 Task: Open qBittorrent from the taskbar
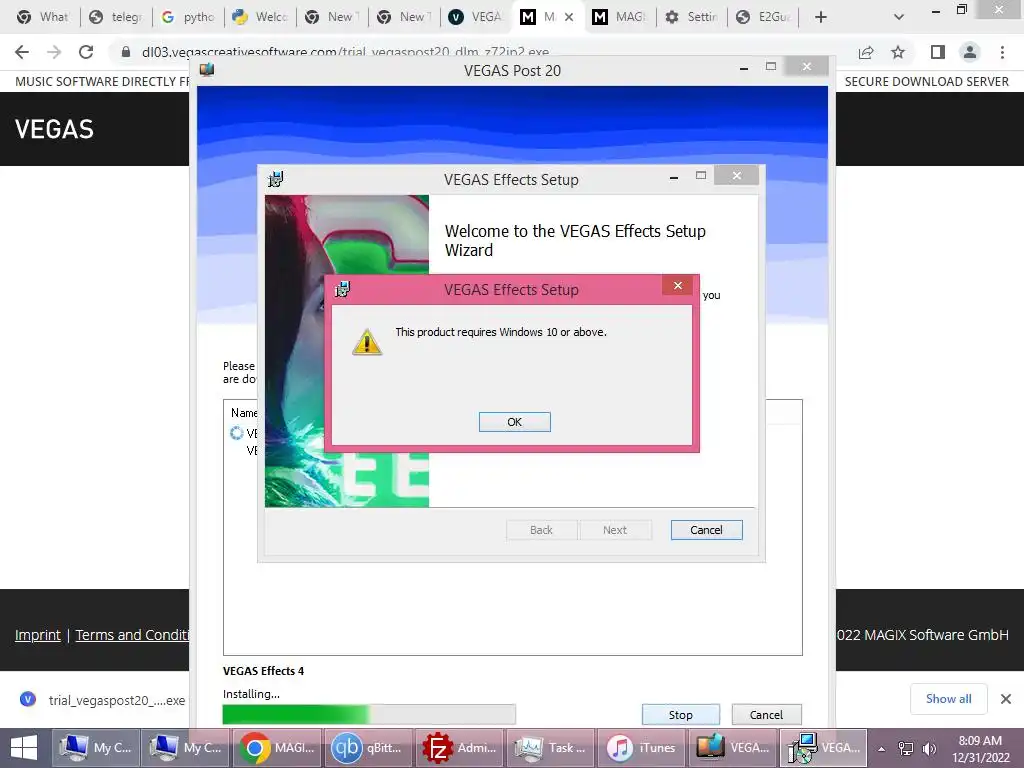(368, 748)
